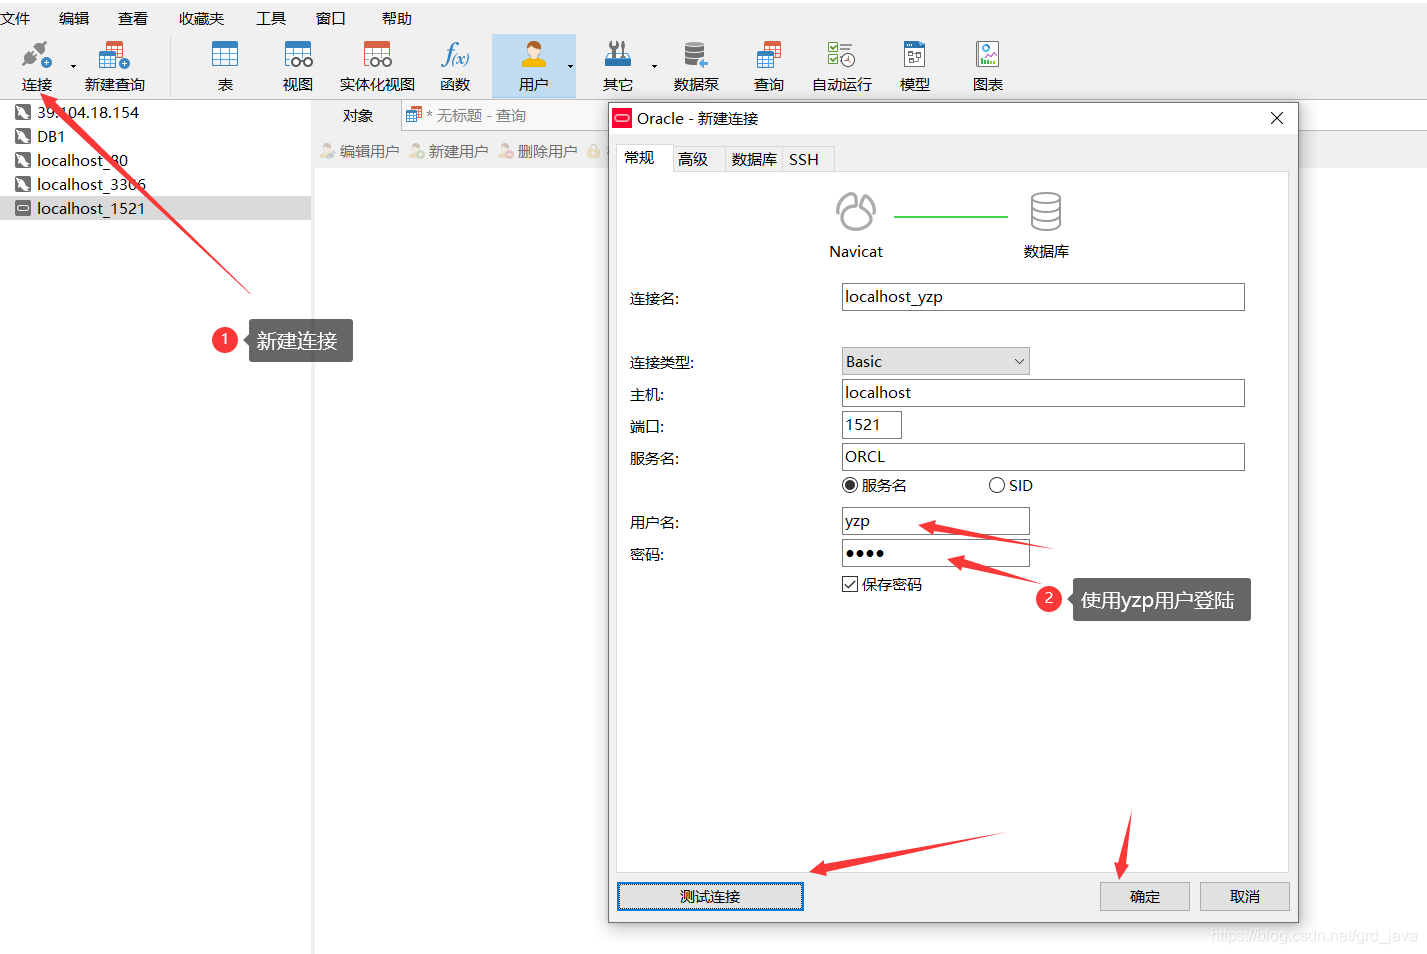The height and width of the screenshot is (954, 1427).
Task: Select the 服务名 radio button
Action: click(x=850, y=485)
